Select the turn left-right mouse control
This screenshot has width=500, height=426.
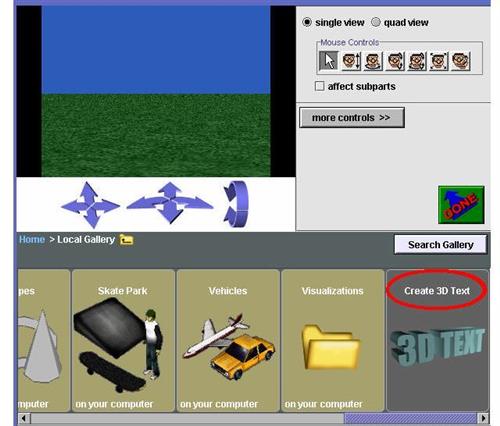tap(373, 61)
